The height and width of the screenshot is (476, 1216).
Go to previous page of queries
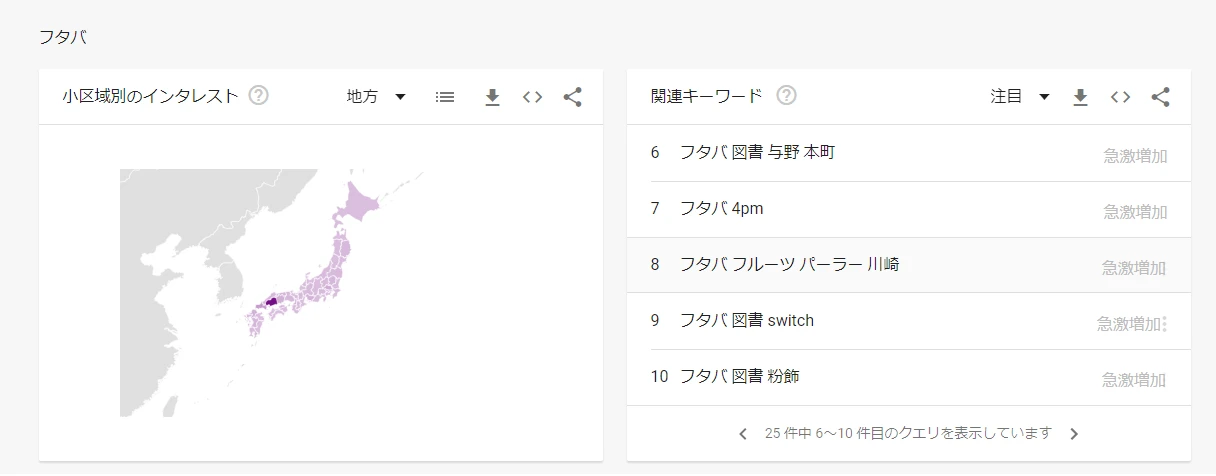coord(743,434)
